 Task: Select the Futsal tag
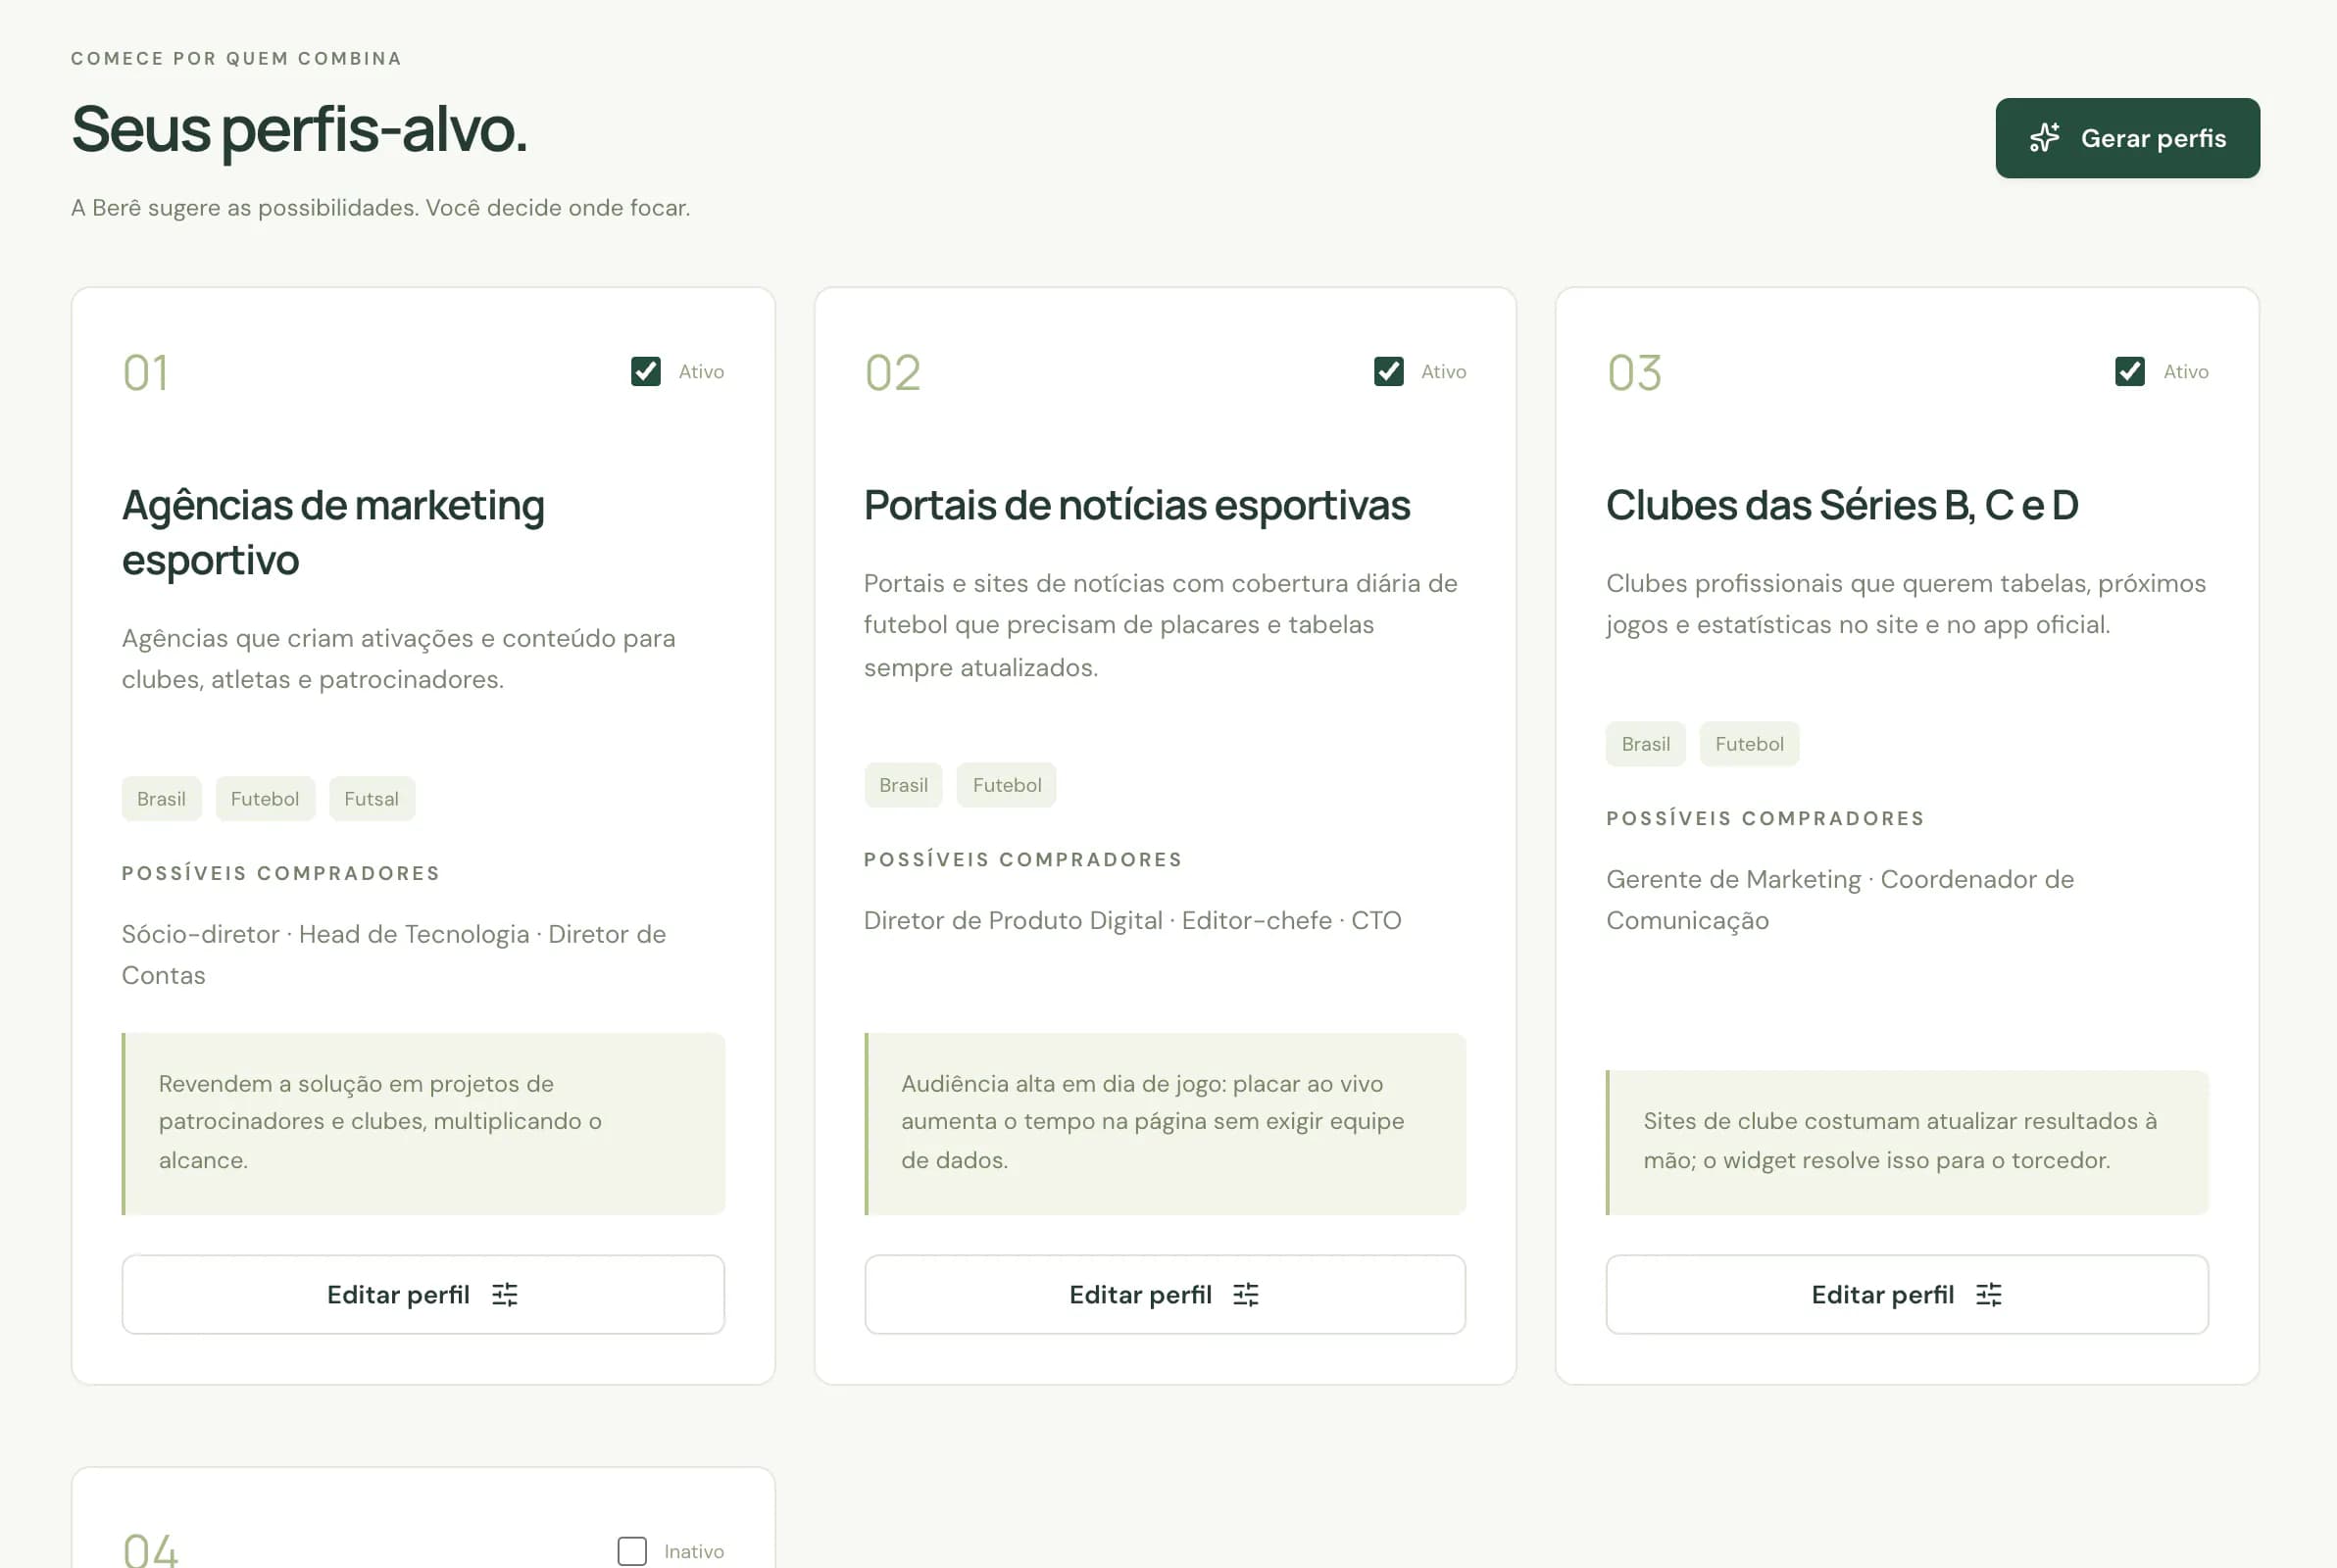(x=372, y=799)
